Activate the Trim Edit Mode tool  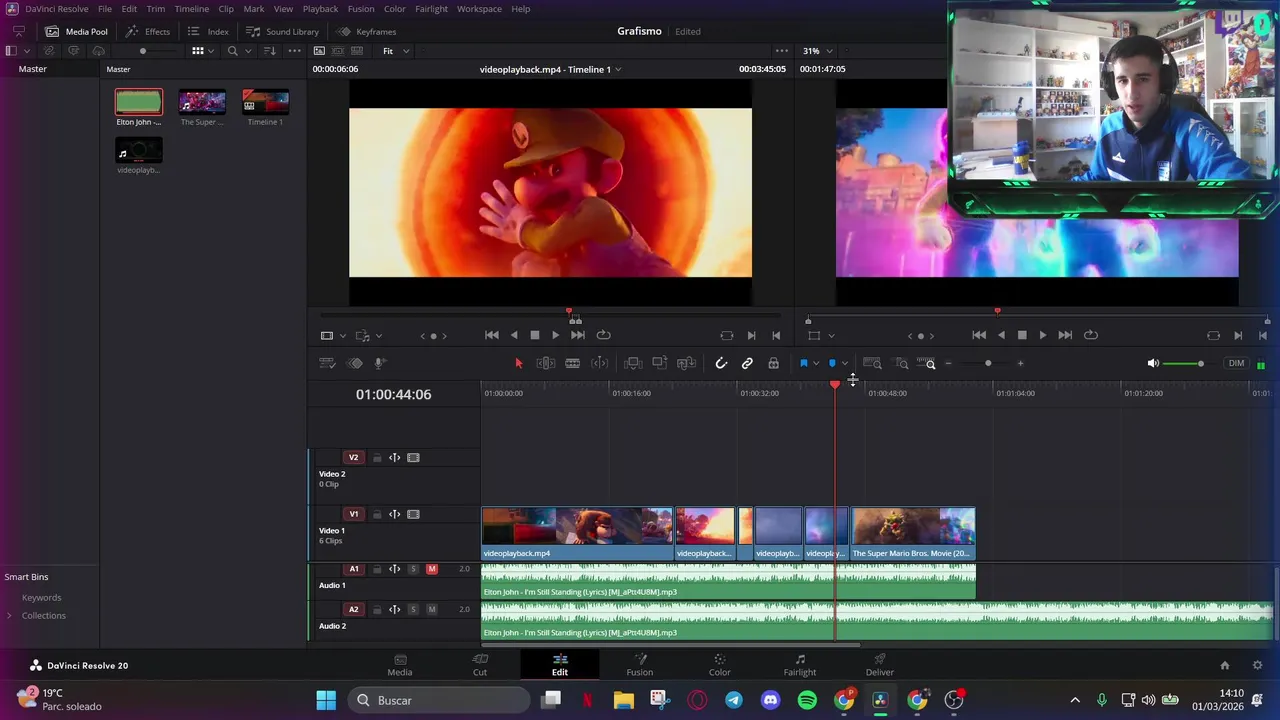tap(546, 363)
